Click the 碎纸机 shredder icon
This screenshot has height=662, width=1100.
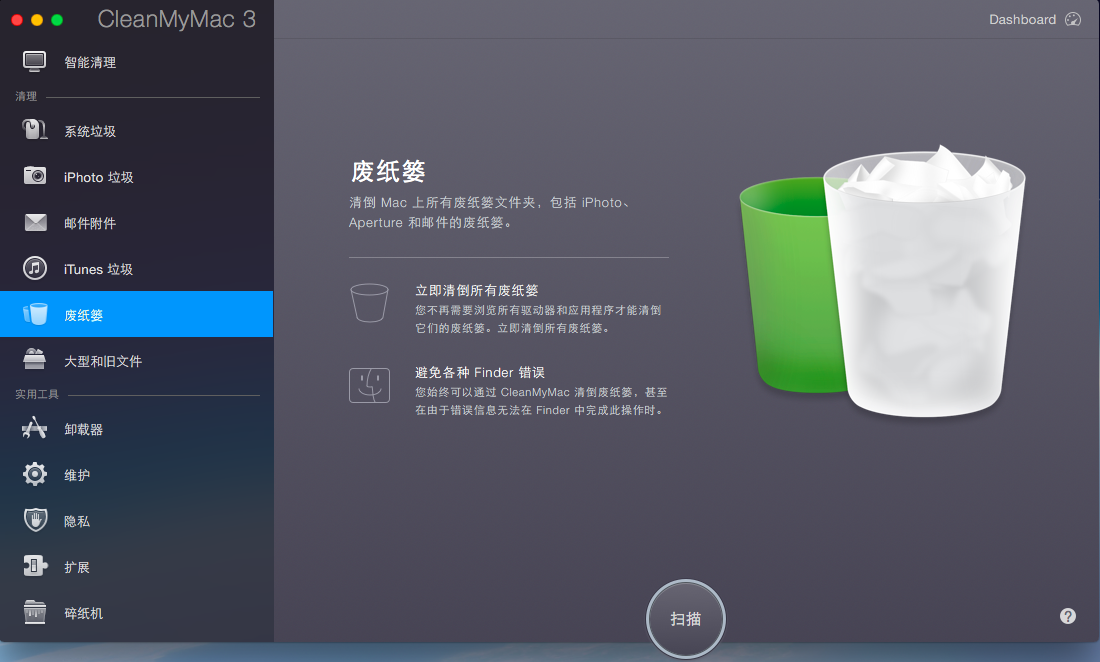pos(34,612)
